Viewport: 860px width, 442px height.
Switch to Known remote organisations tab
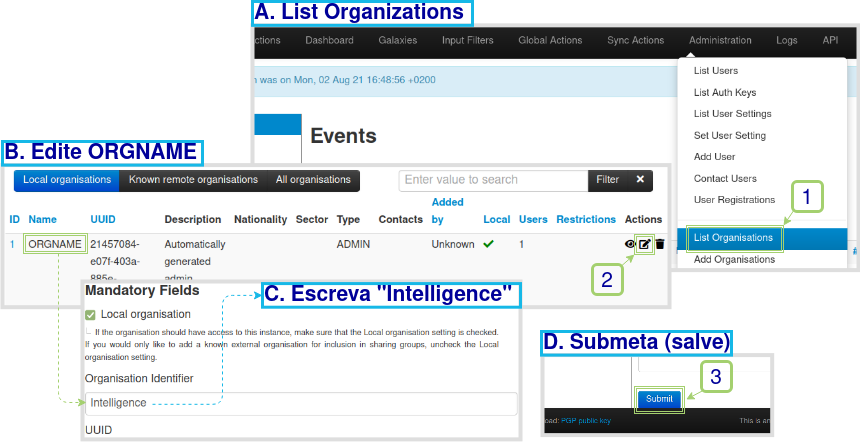click(193, 180)
